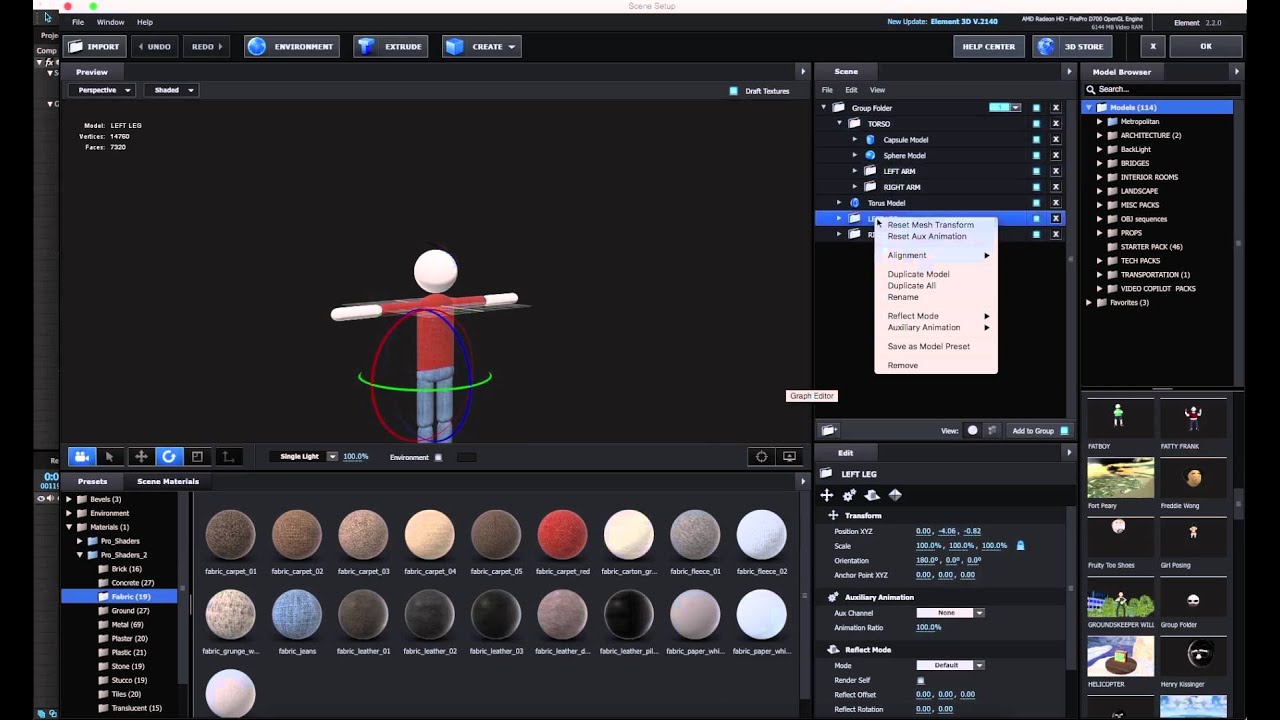Viewport: 1280px width, 720px height.
Task: Activate the camera orbit tool in preview
Action: click(x=81, y=457)
